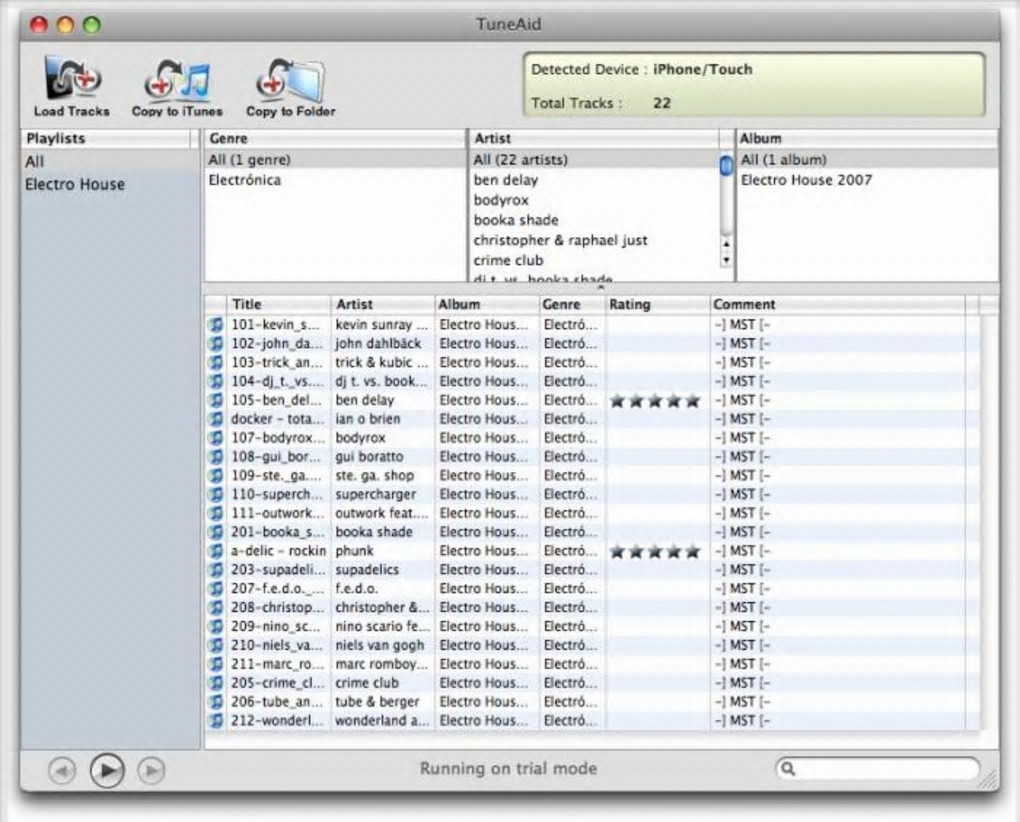Skip to the next track
The image size is (1020, 822).
151,771
